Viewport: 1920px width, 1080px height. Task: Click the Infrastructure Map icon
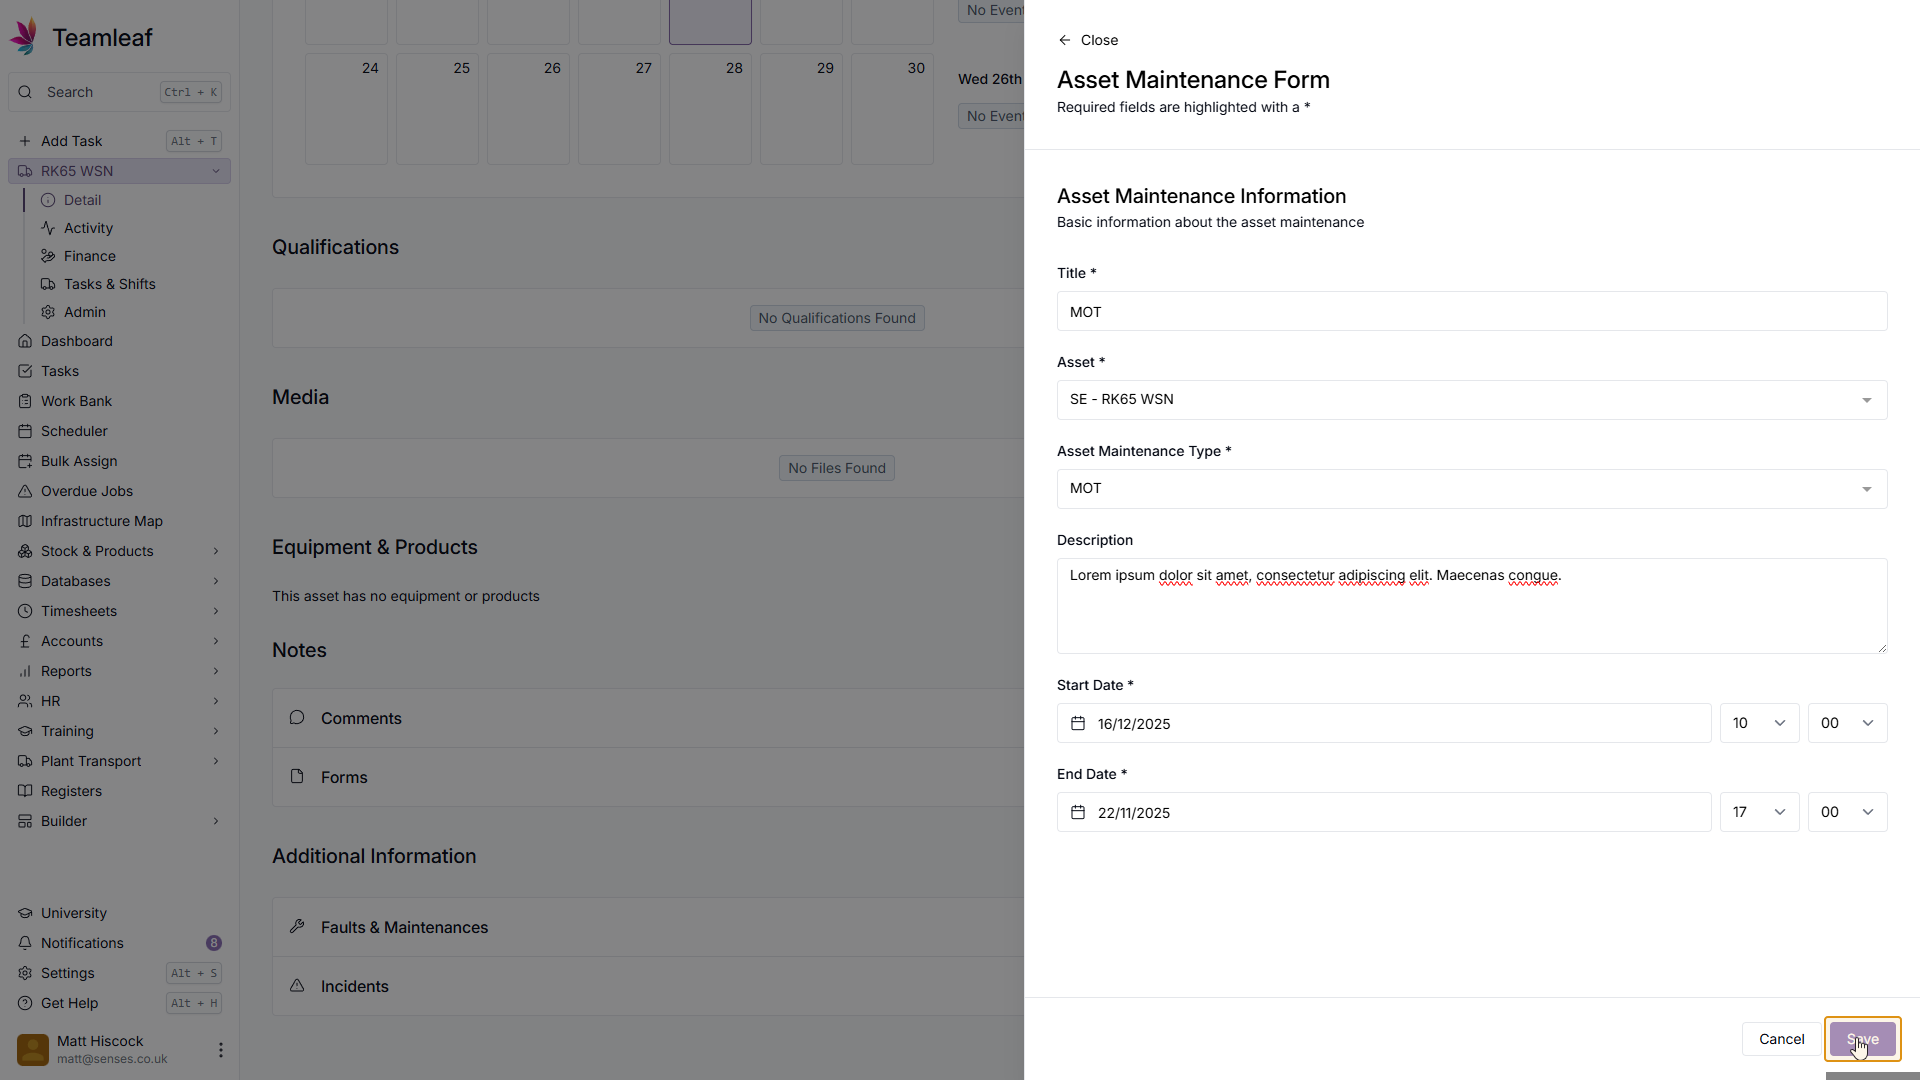pos(25,521)
